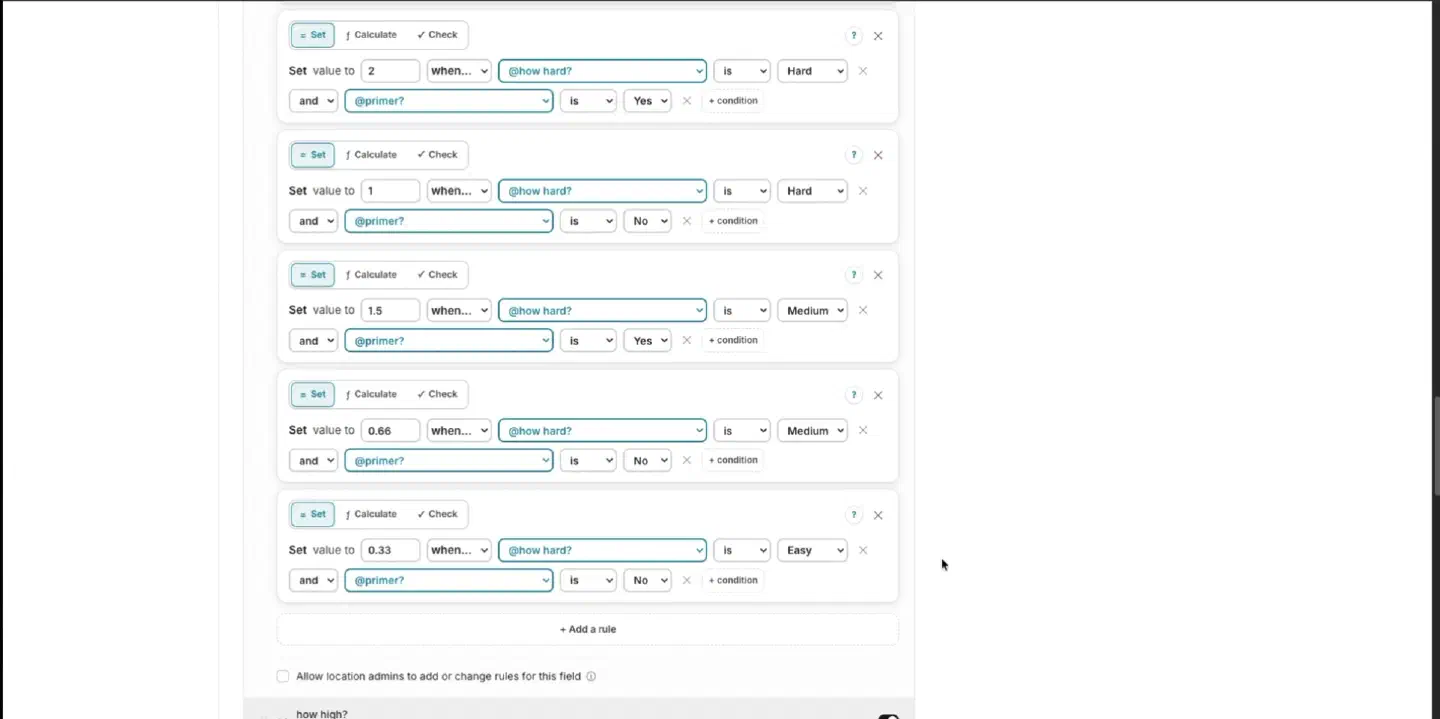
Task: Switch the value 0.33 rule to Check
Action: [x=437, y=514]
